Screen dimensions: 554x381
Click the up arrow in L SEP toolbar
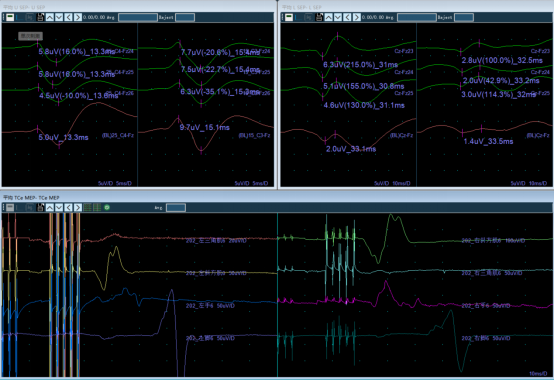pyautogui.click(x=329, y=17)
